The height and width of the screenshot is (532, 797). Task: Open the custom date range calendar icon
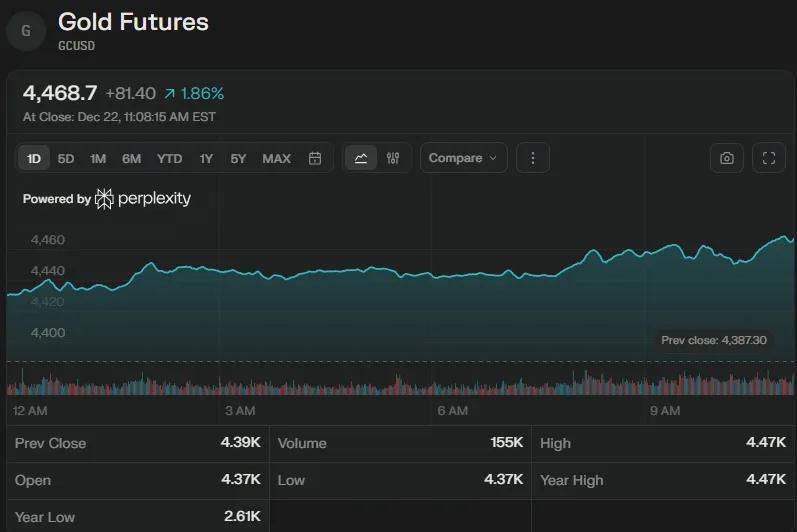[x=315, y=158]
